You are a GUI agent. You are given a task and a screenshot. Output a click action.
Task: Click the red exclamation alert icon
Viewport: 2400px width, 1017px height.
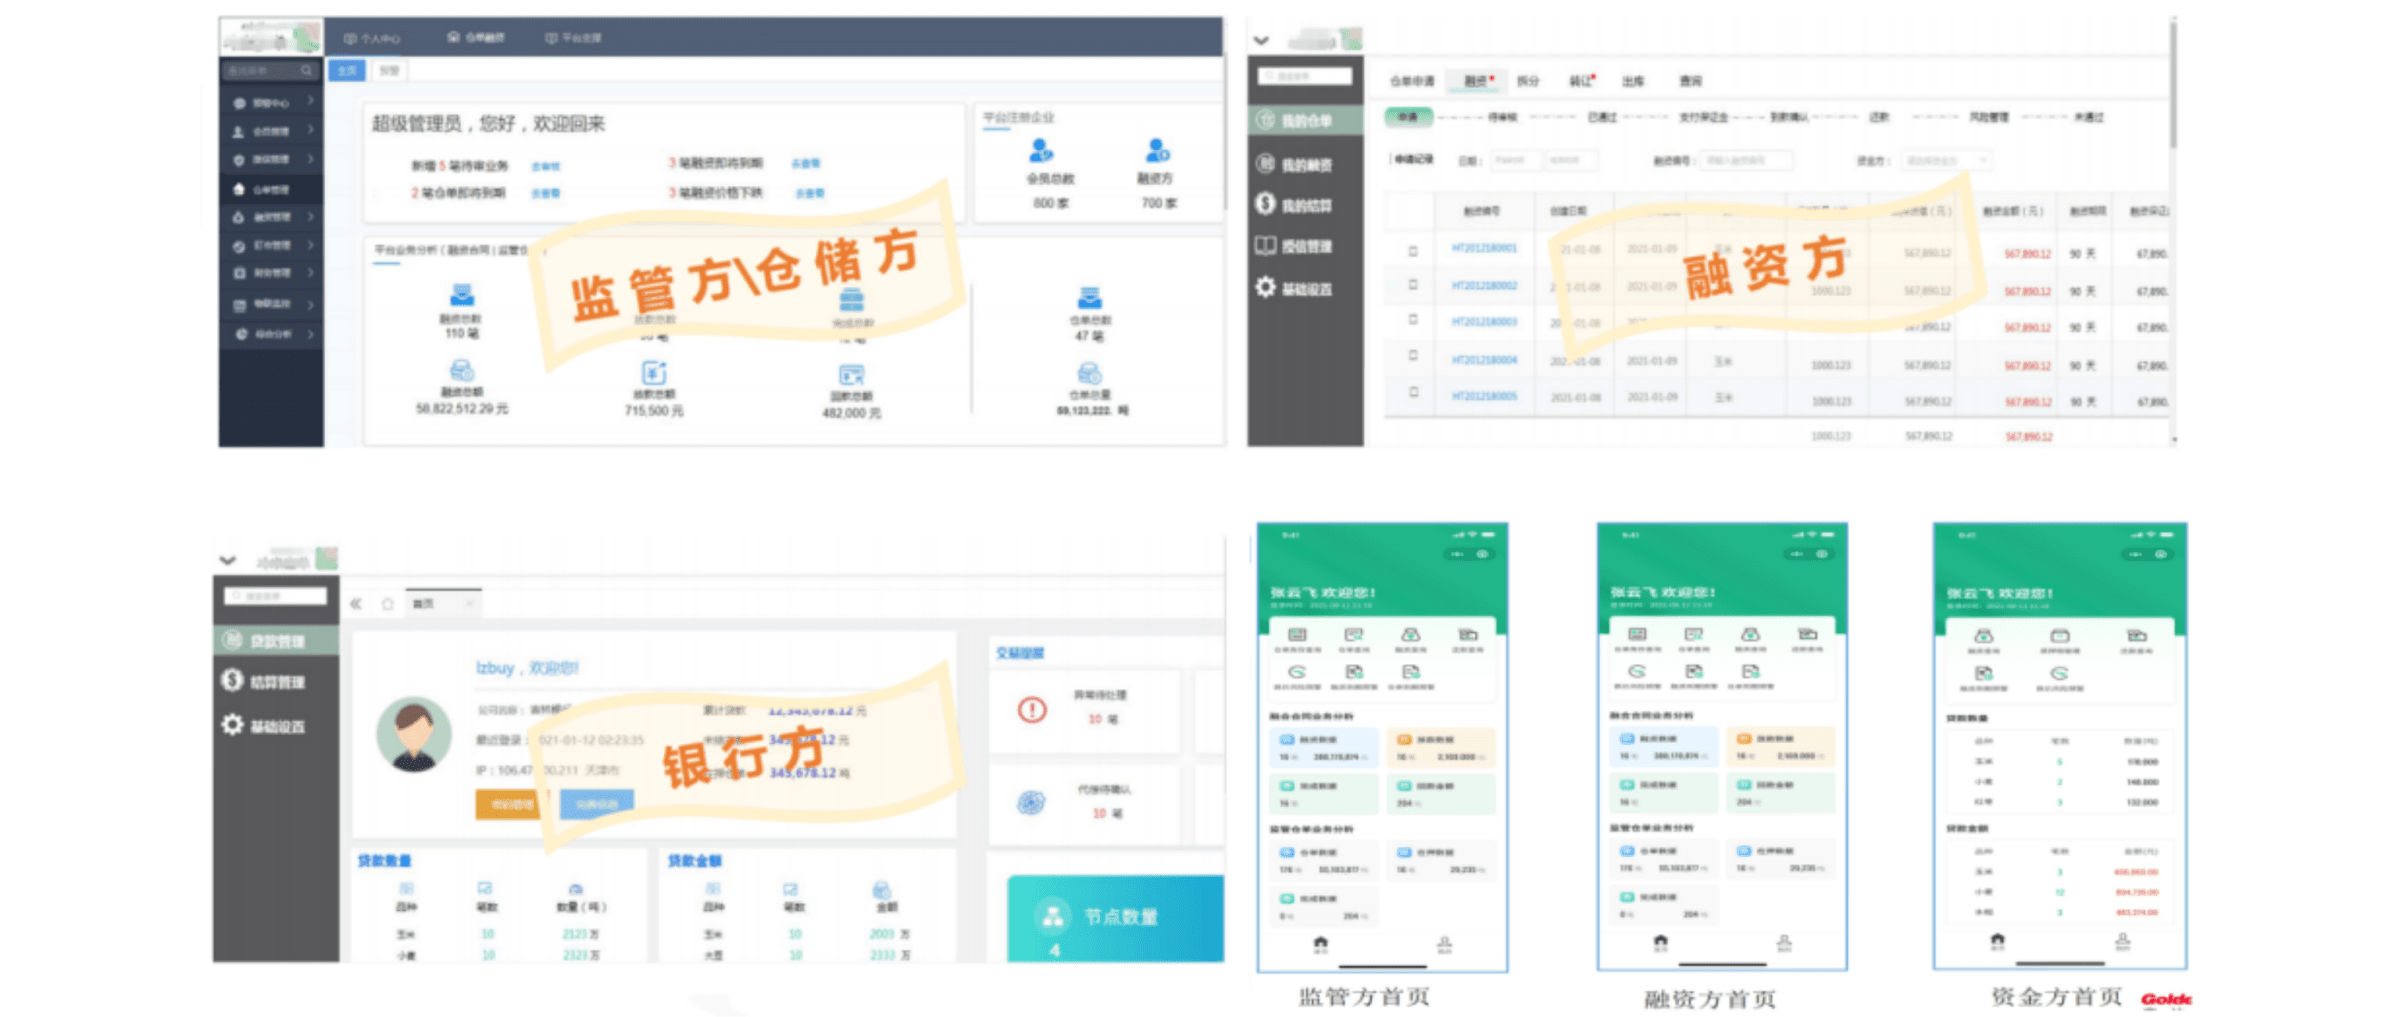[1032, 710]
